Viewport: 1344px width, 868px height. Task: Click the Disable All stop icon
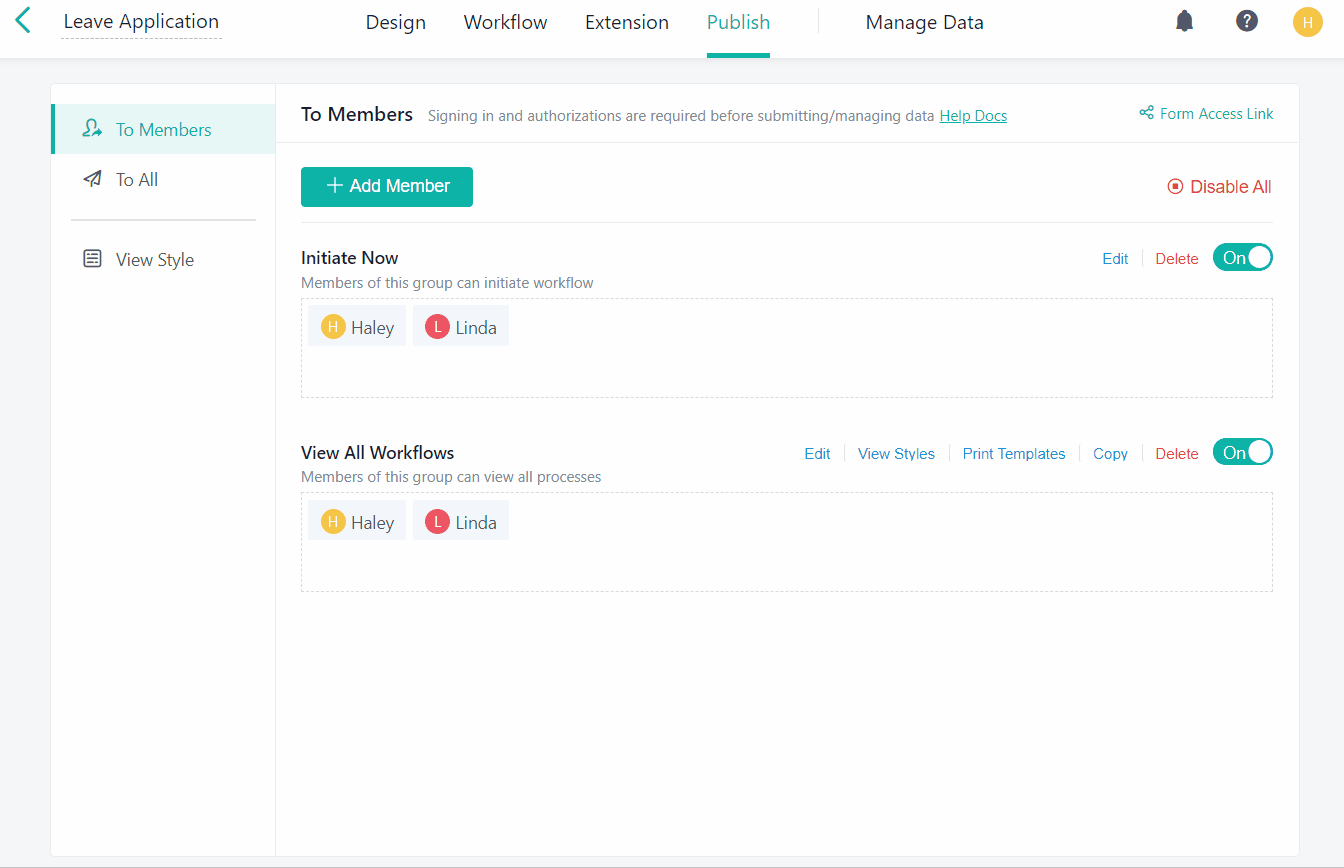[x=1175, y=187]
